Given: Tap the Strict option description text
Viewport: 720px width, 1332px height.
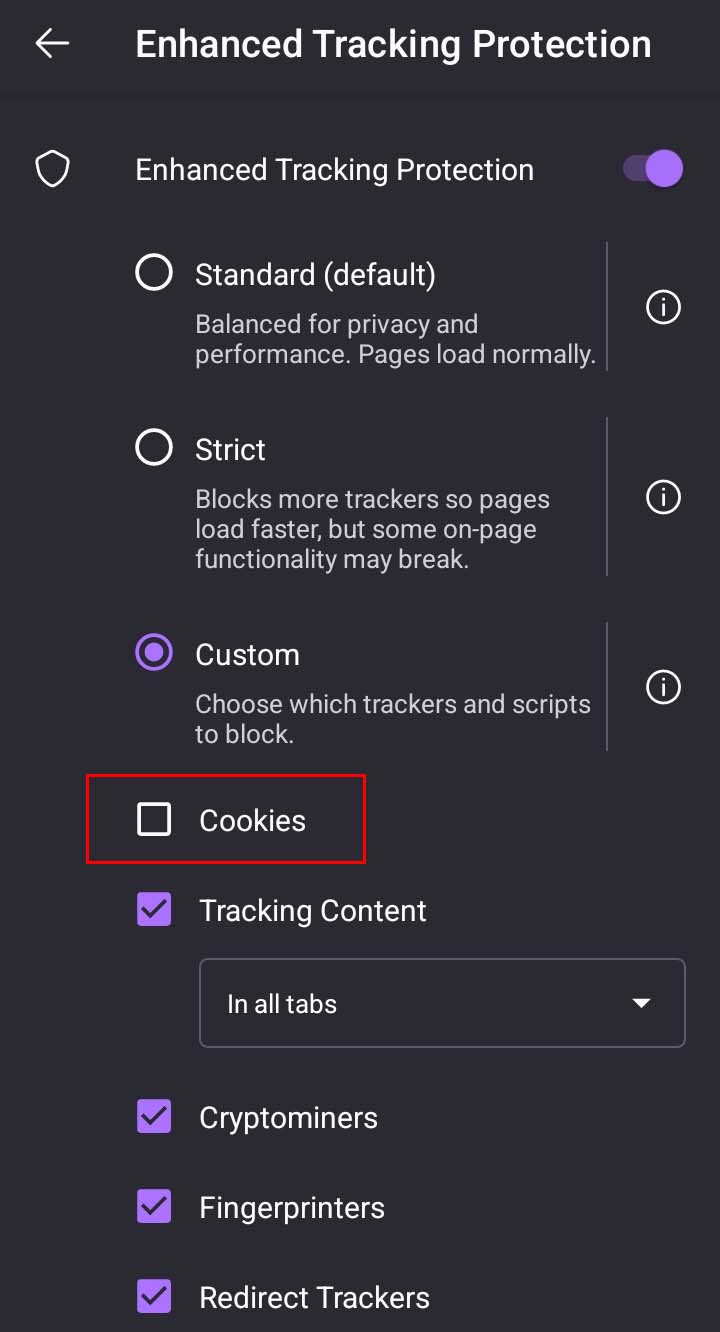Looking at the screenshot, I should [x=372, y=529].
